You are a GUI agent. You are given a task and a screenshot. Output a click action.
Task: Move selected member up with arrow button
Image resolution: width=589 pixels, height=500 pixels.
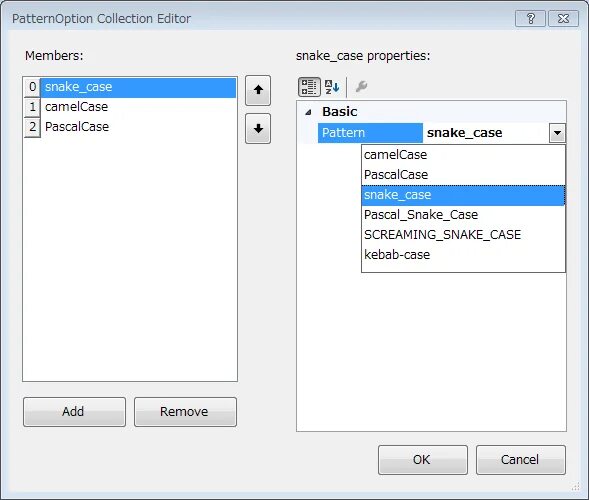[258, 90]
